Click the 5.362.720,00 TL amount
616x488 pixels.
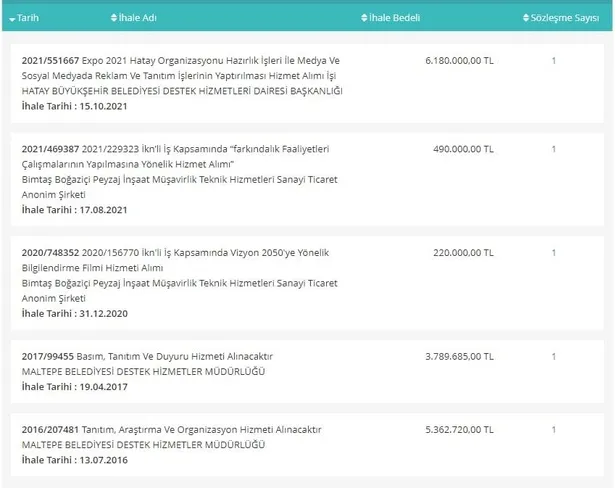[x=459, y=429]
